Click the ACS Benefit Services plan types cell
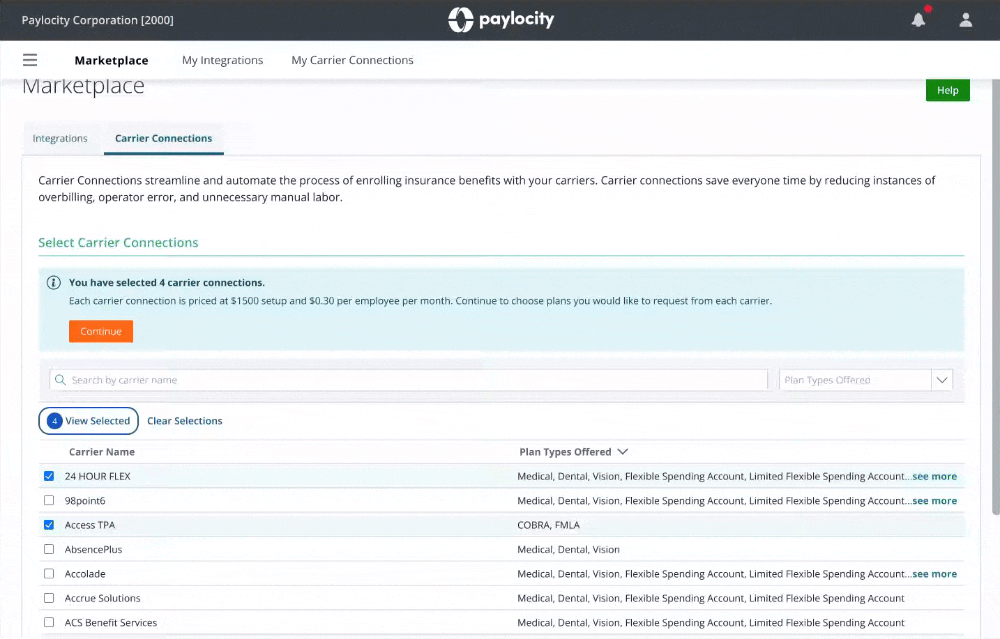This screenshot has width=1000, height=639. point(710,622)
